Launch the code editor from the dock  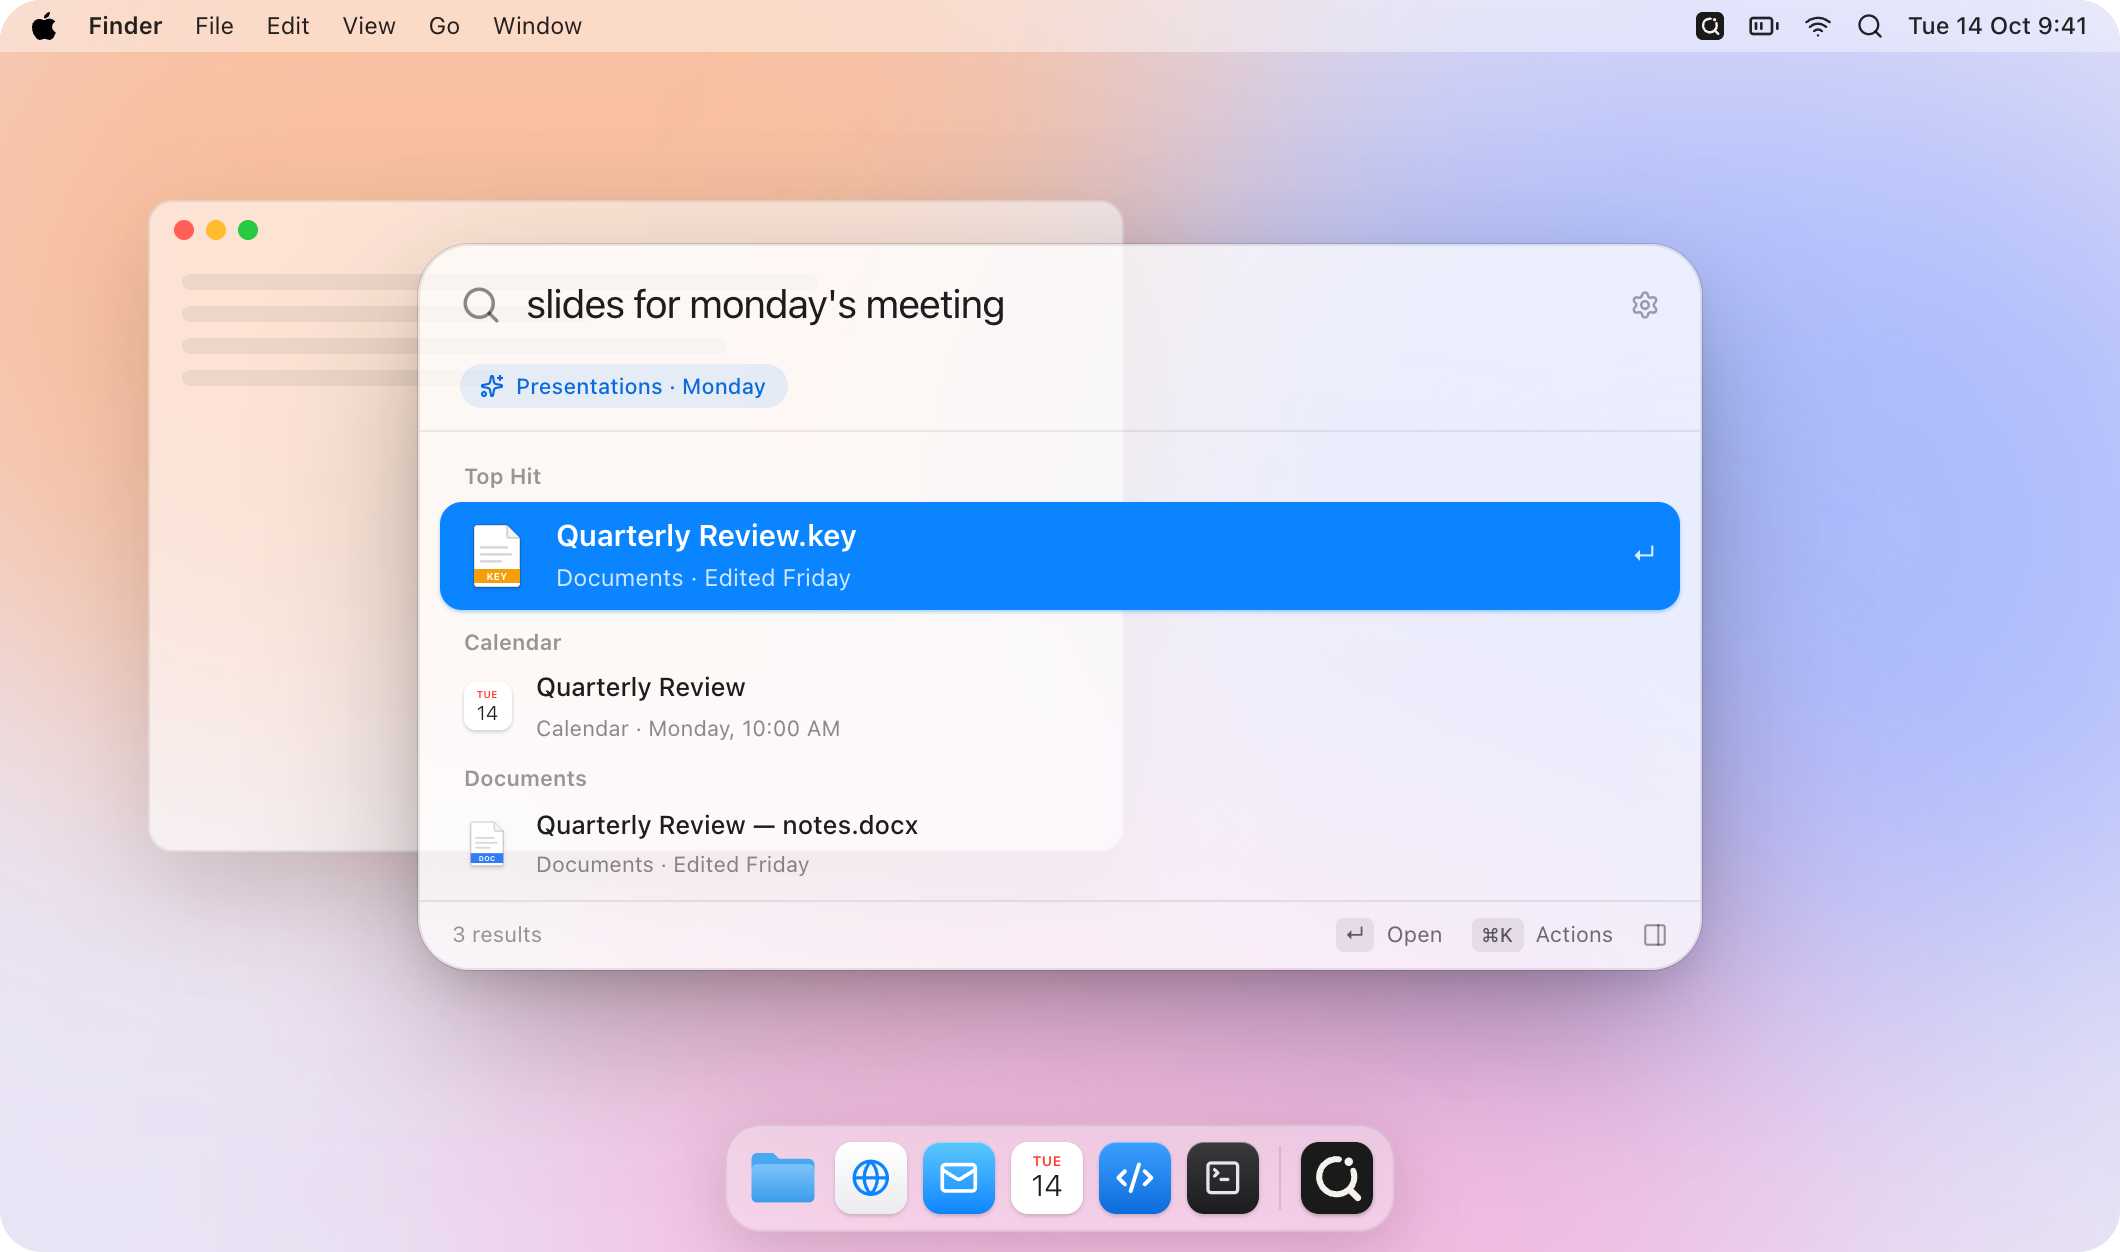point(1135,1178)
